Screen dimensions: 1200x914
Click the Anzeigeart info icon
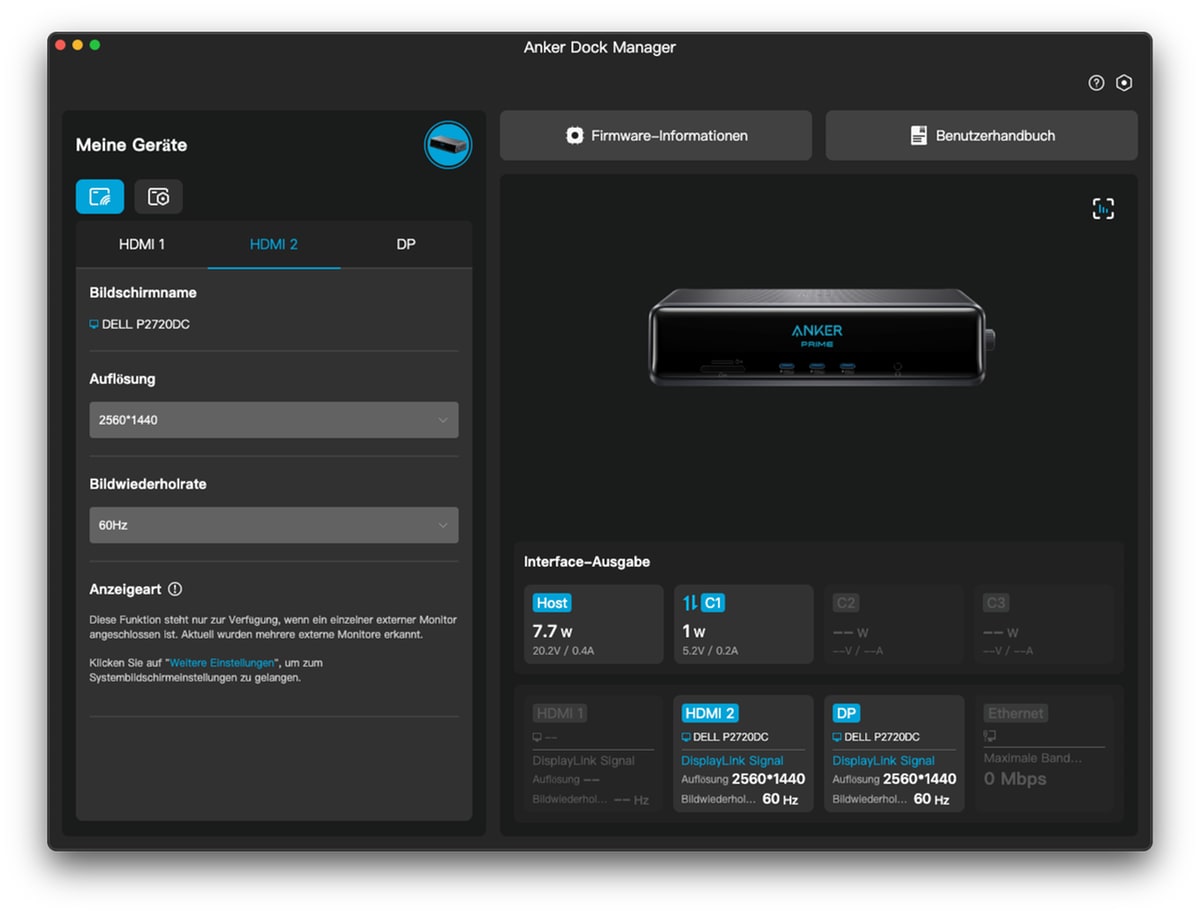(175, 589)
